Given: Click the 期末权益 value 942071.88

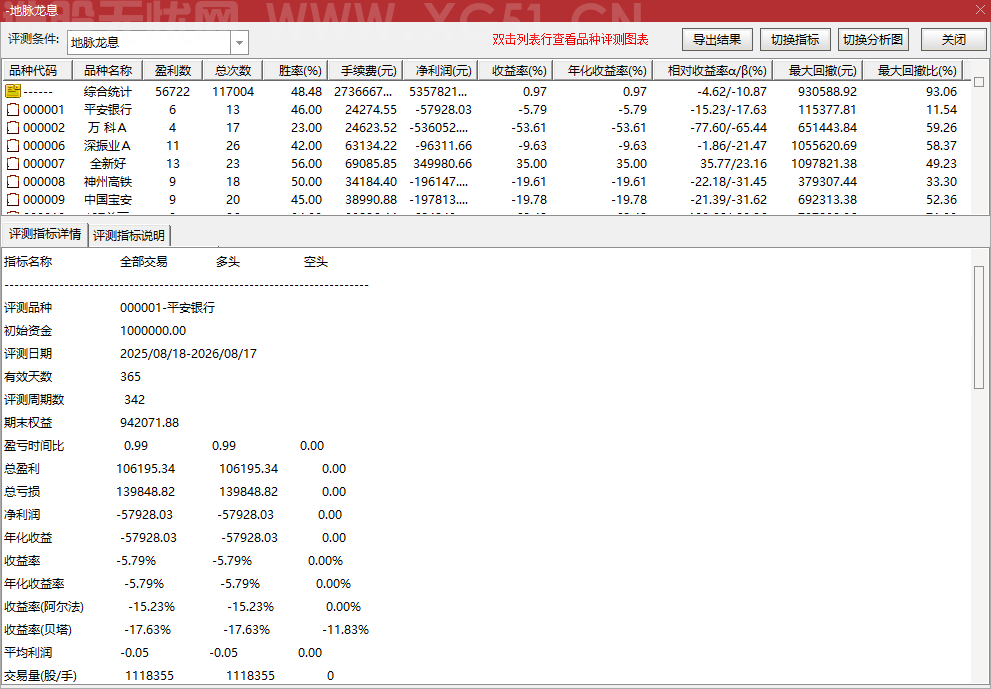Looking at the screenshot, I should coord(149,423).
